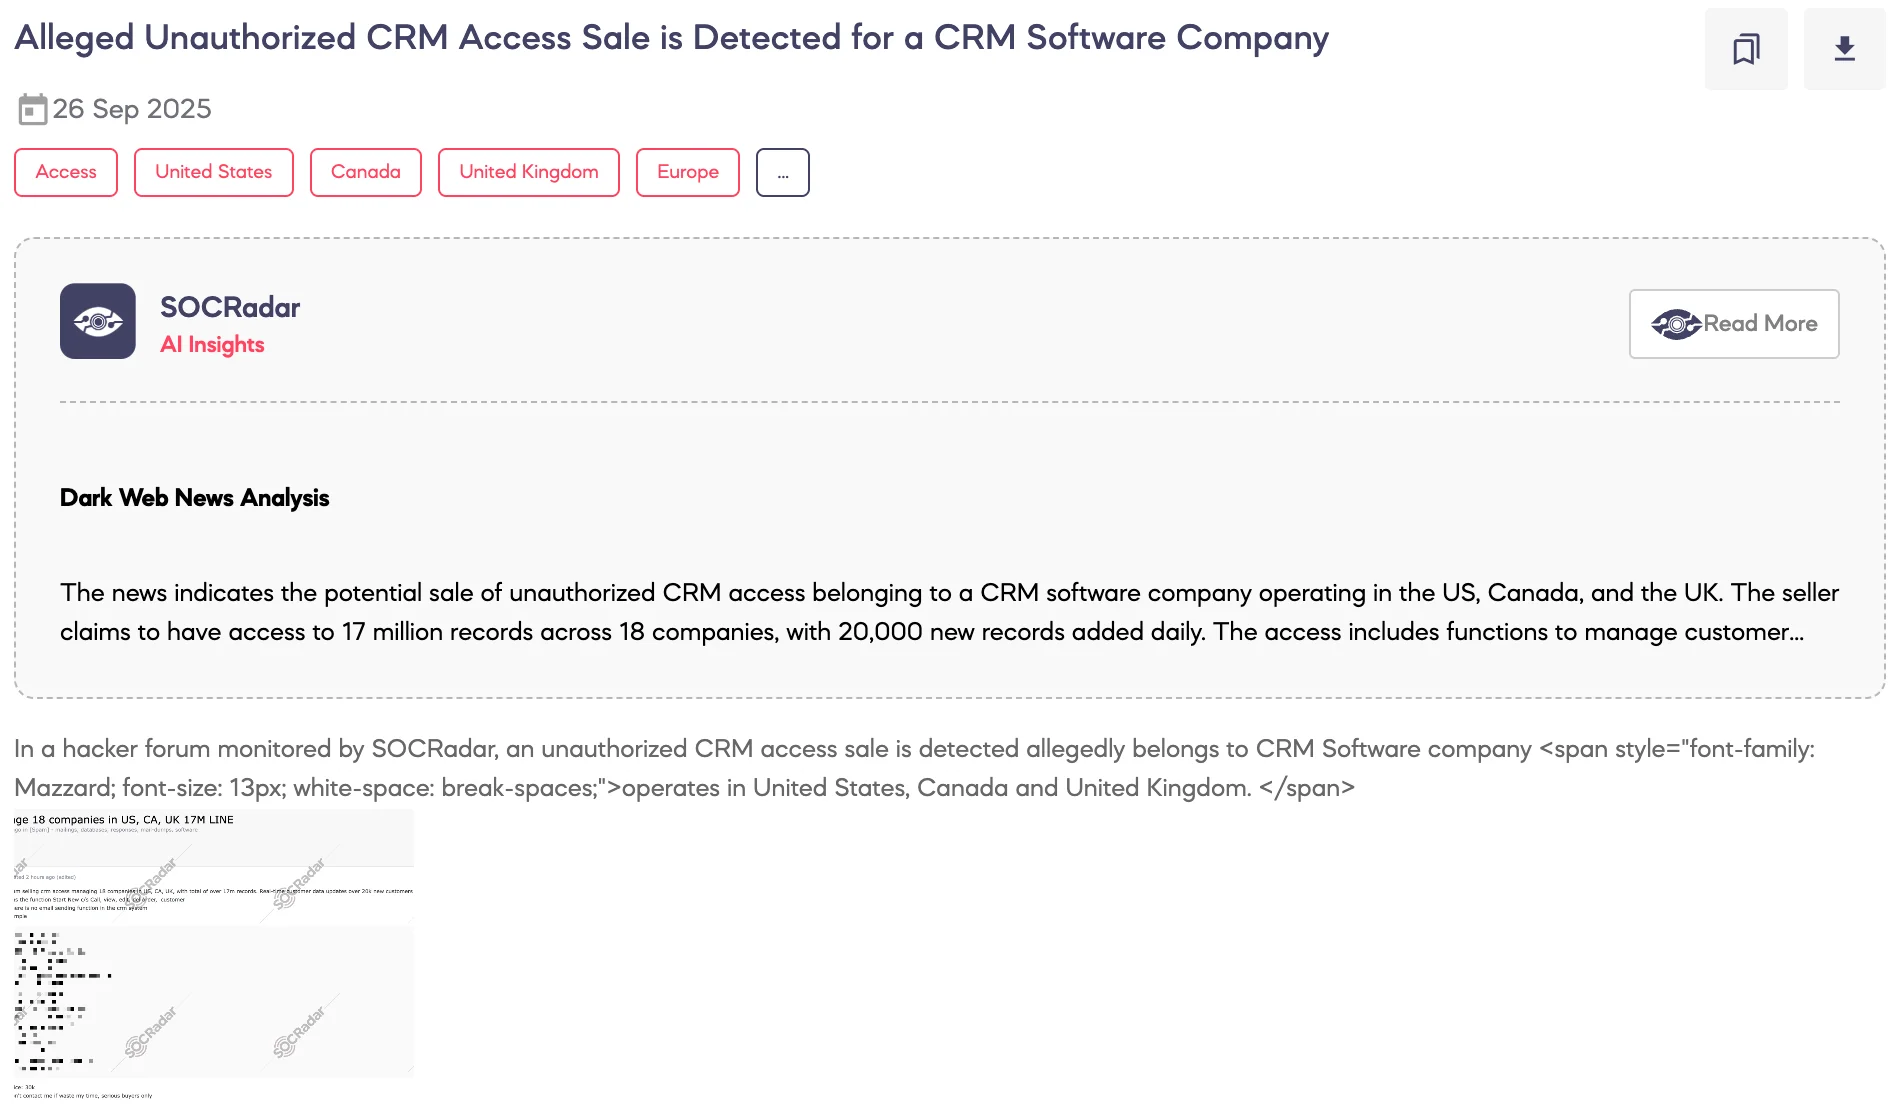The width and height of the screenshot is (1890, 1108).
Task: Click the SOCRadar provider name
Action: (x=231, y=307)
